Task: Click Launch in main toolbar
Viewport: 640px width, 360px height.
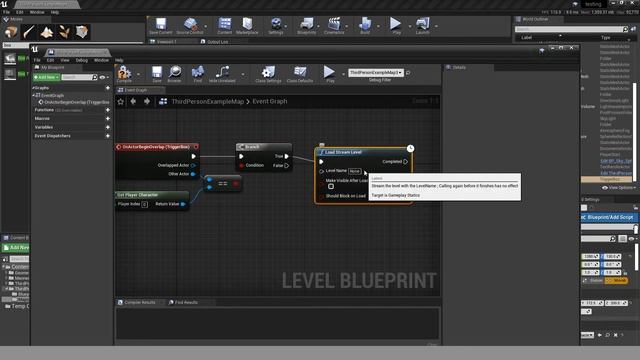Action: [x=423, y=25]
